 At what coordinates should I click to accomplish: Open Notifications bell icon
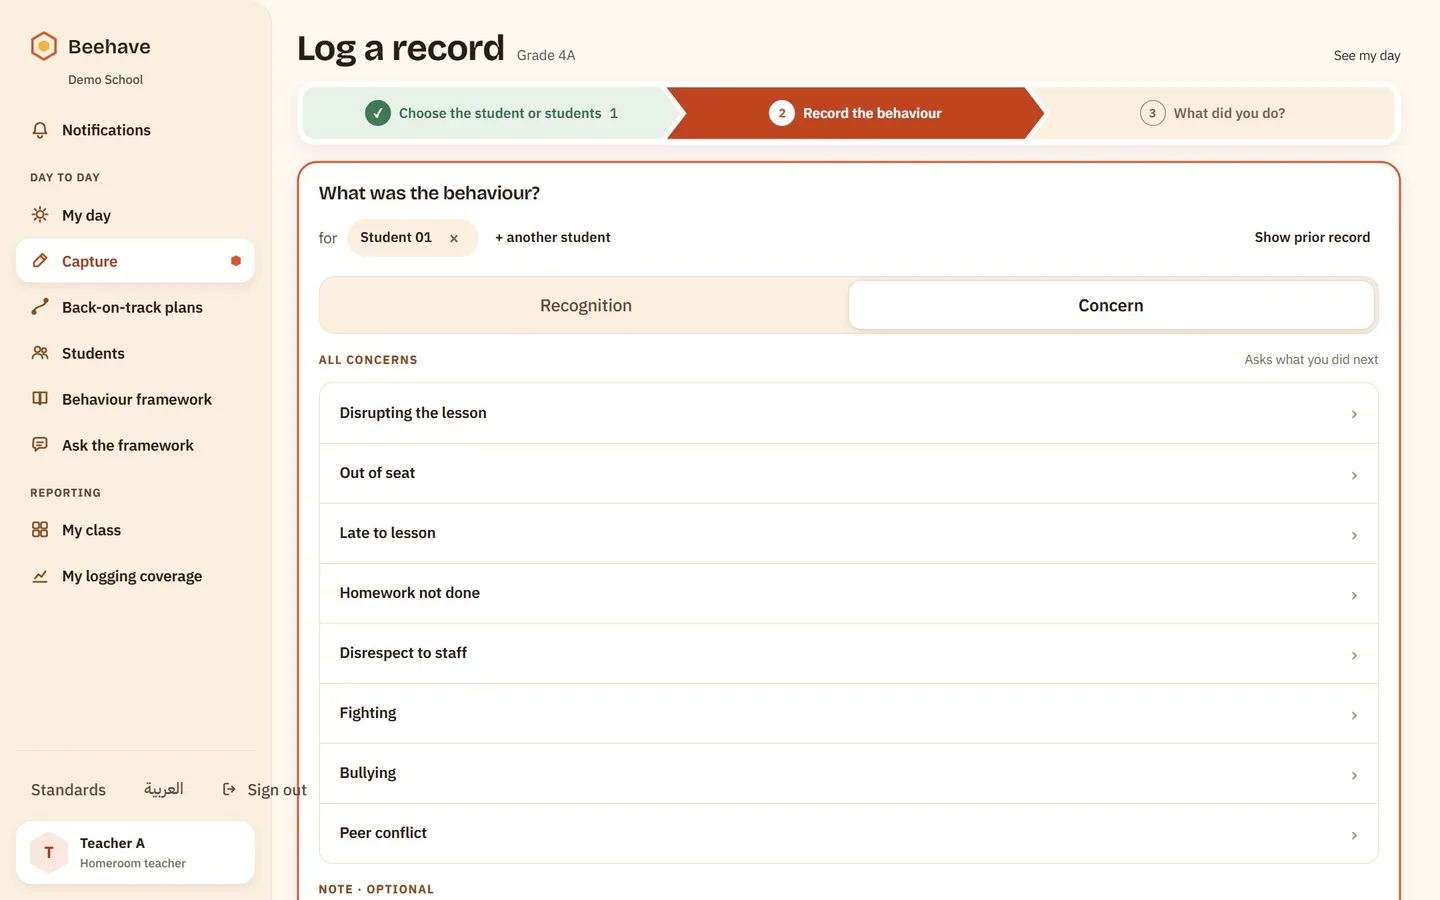[x=40, y=130]
